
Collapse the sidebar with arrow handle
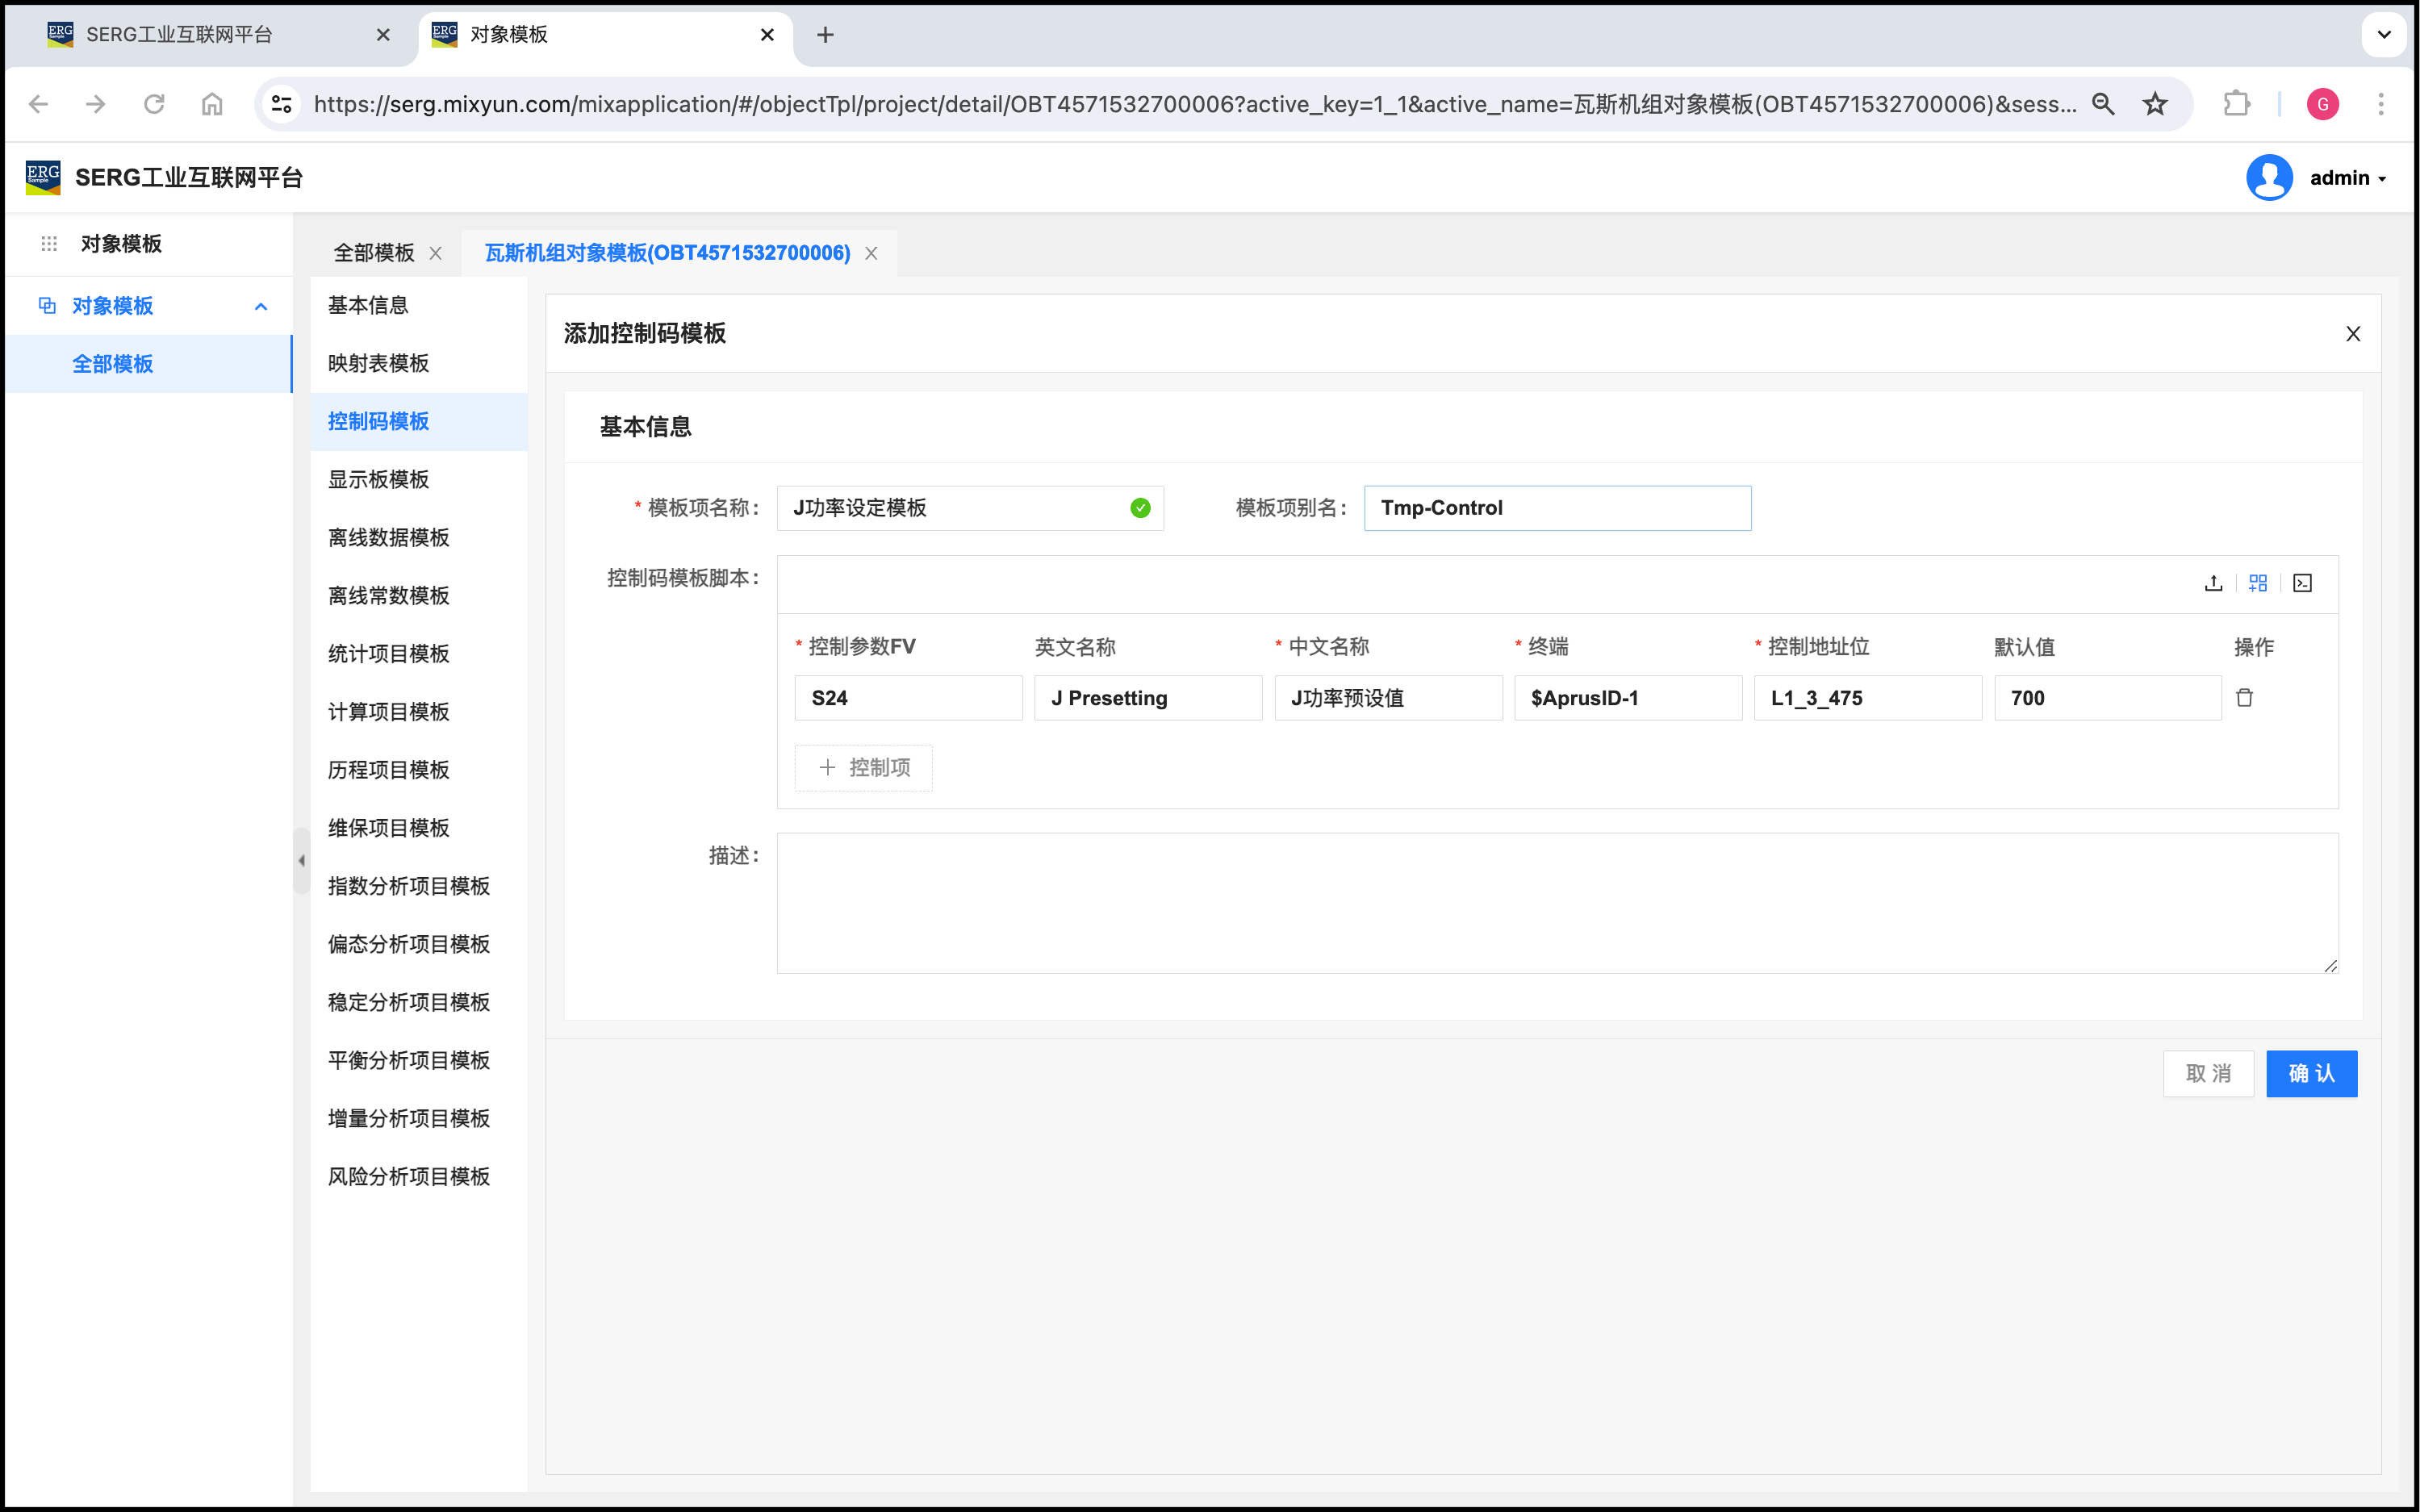[x=301, y=860]
